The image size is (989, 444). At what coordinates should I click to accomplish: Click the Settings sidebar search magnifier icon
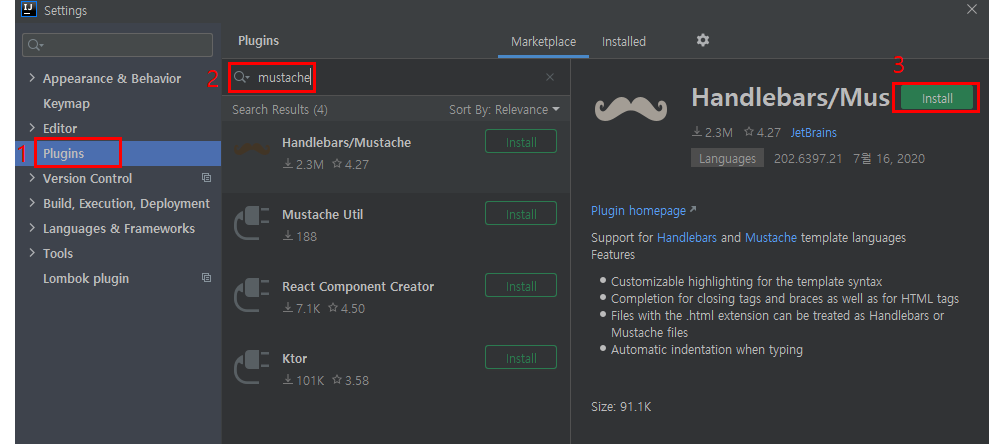[35, 45]
